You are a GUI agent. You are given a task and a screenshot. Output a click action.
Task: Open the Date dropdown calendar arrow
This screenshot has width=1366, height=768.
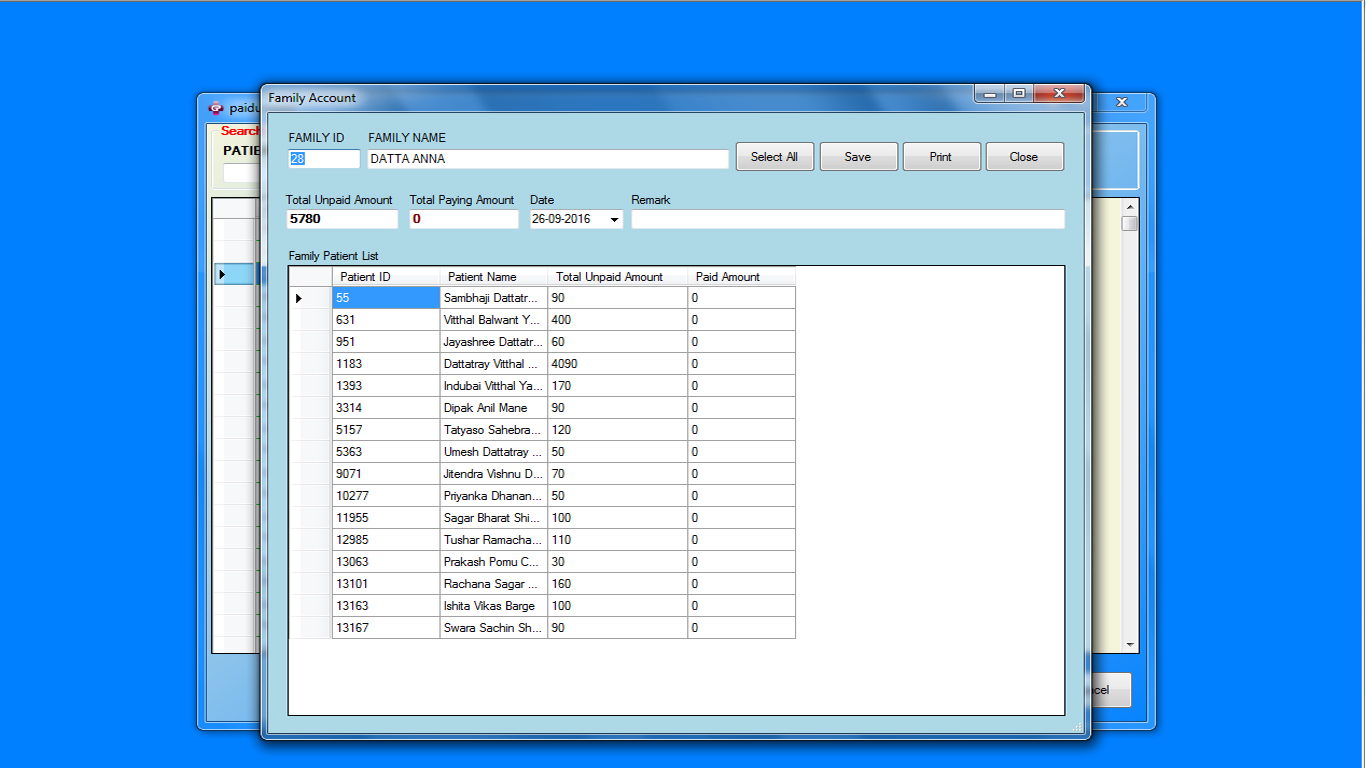[x=614, y=219]
